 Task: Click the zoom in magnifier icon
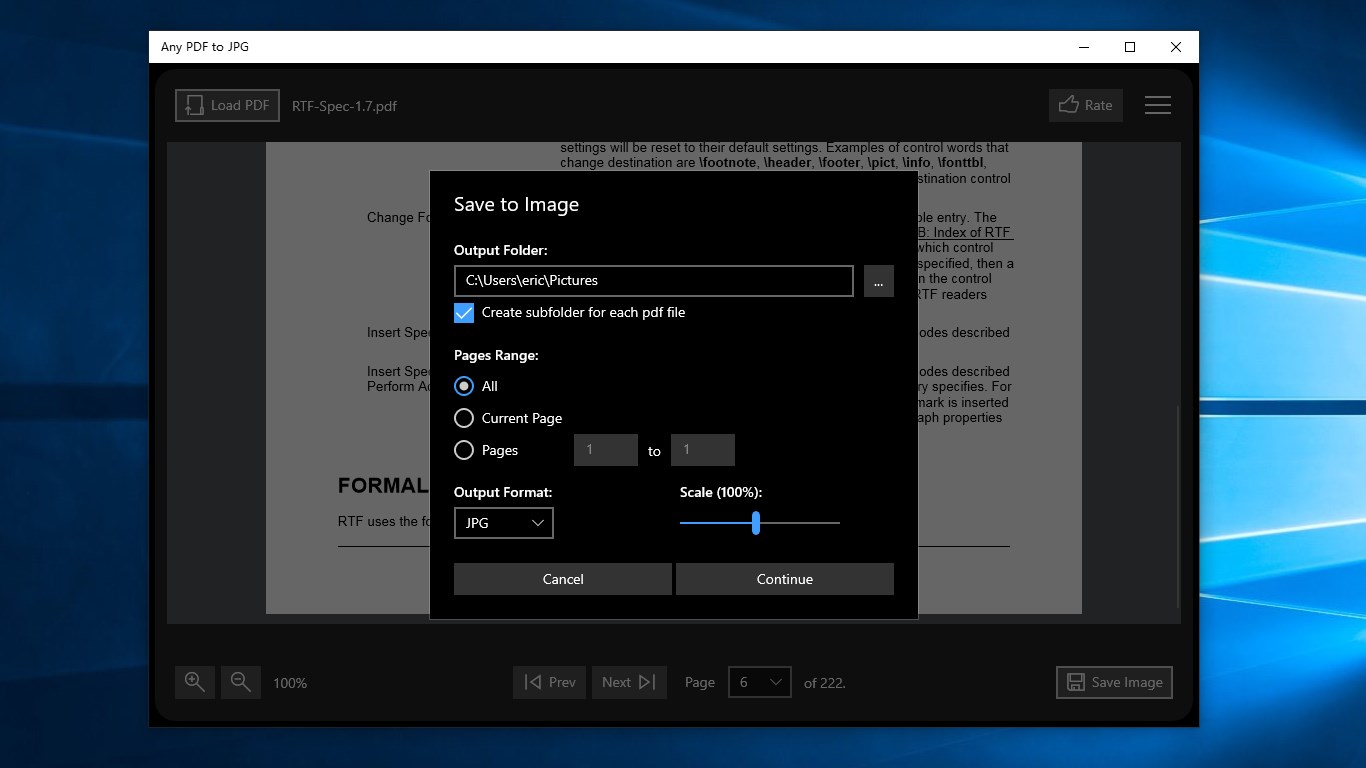[195, 682]
